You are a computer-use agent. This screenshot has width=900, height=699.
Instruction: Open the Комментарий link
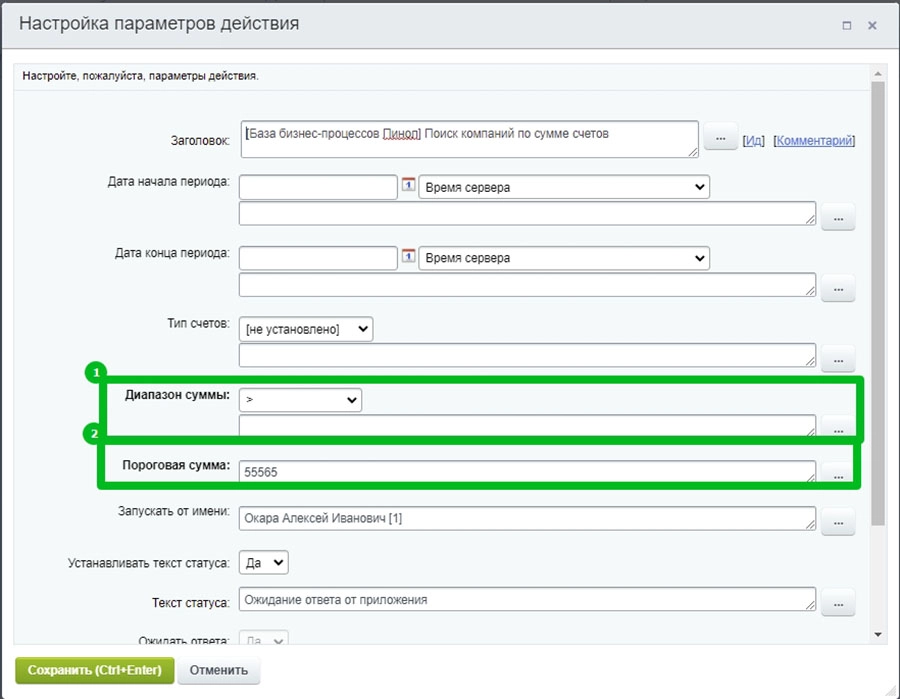[814, 141]
